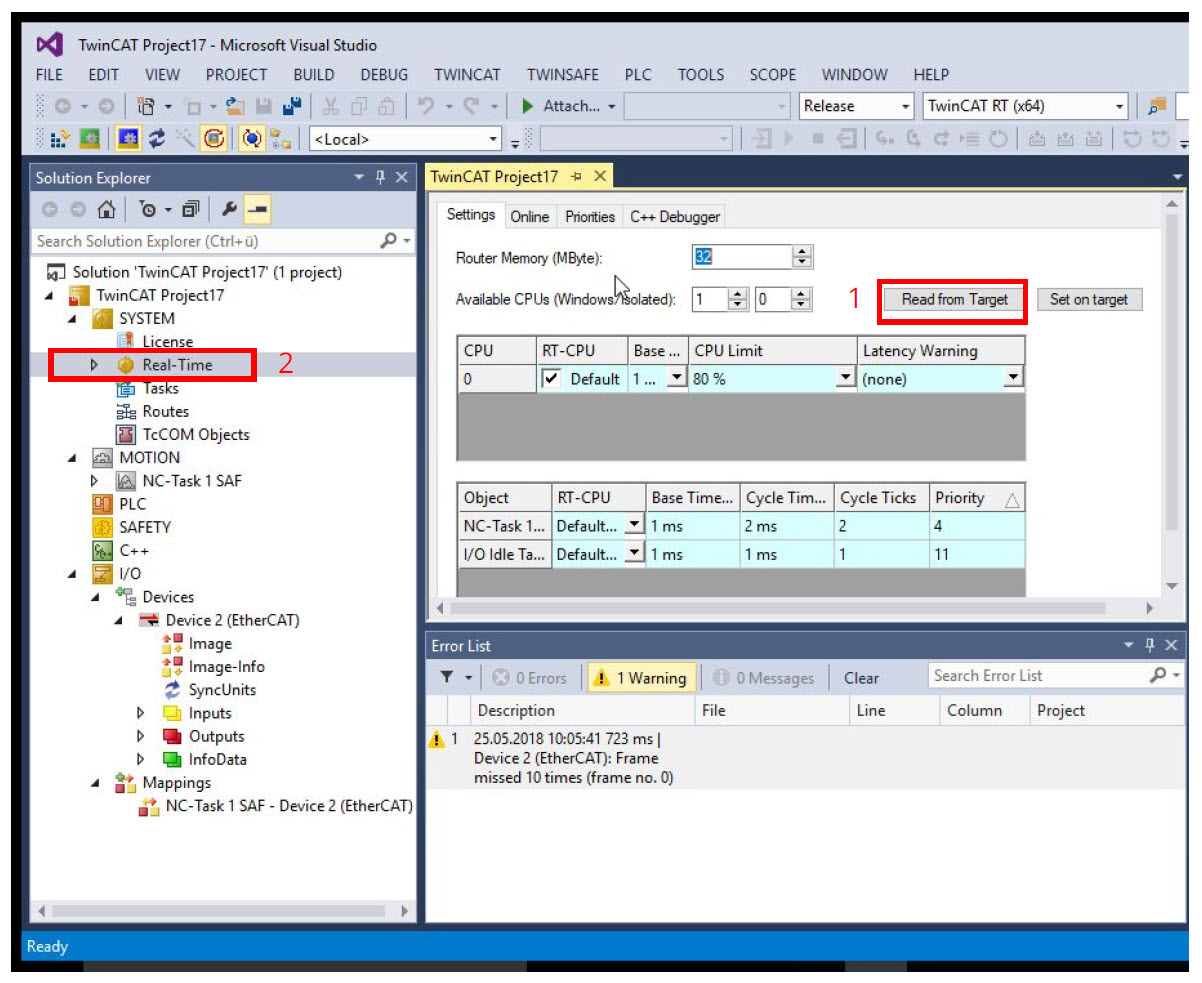Click the Router Memory up stepper arrow
Screen dimensions: 1202x983
pos(801,251)
